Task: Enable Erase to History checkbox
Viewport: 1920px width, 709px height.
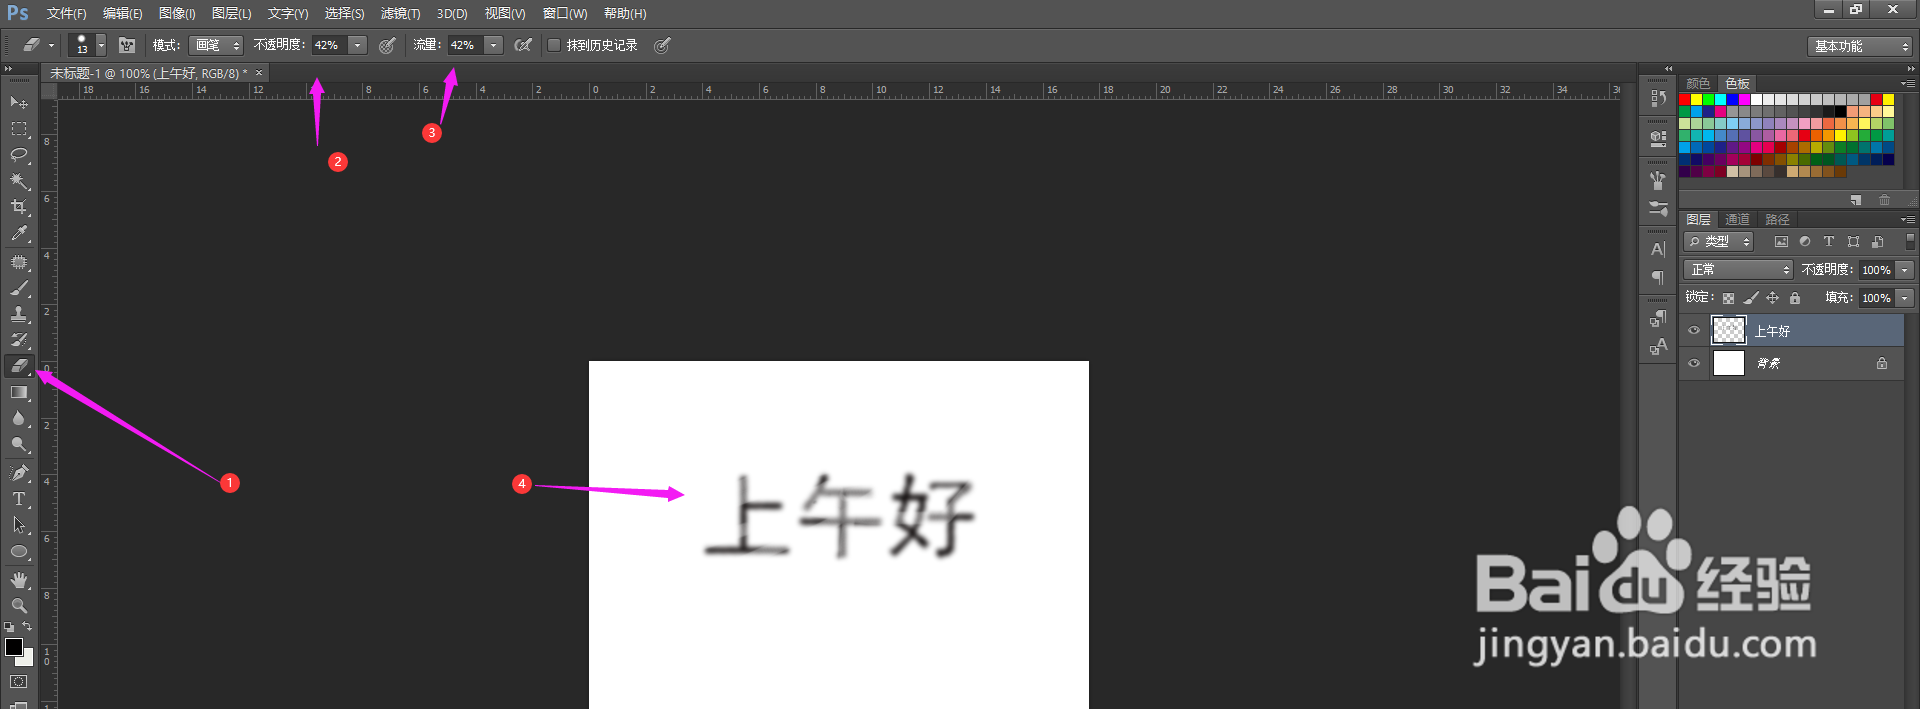Action: pyautogui.click(x=554, y=45)
